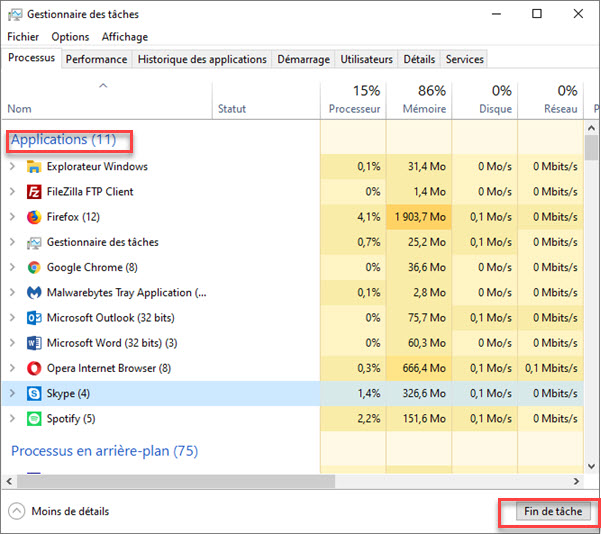This screenshot has height=534, width=601.
Task: Sort by the Statut column header
Action: 266,99
